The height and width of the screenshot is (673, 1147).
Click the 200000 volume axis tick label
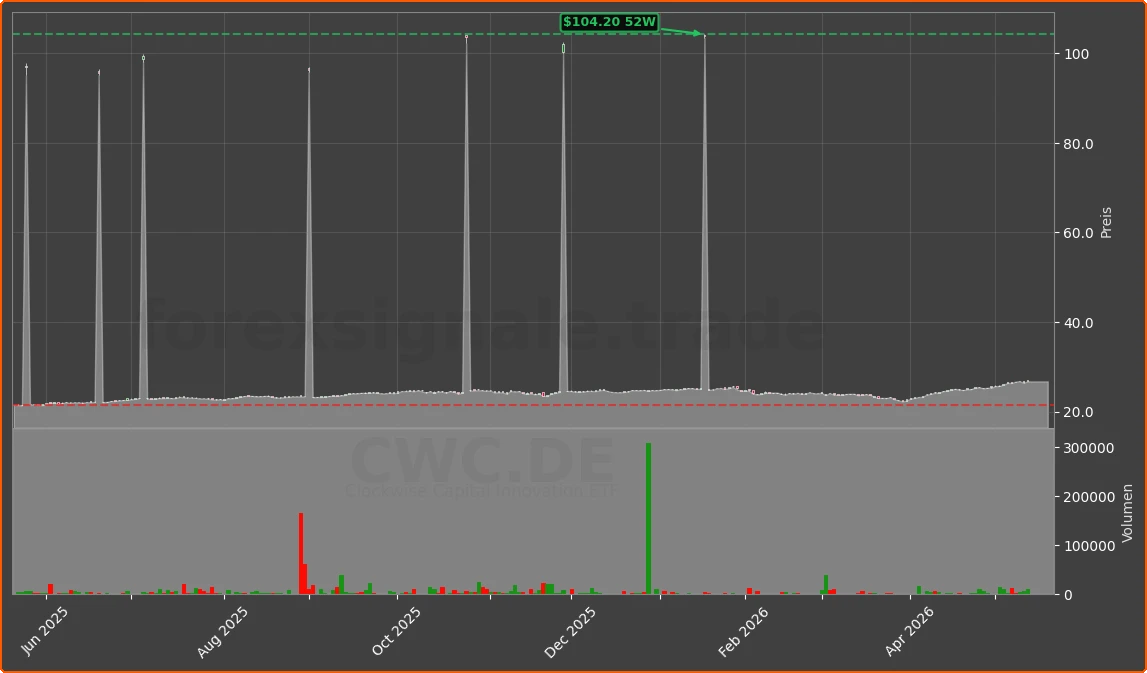(x=1089, y=497)
